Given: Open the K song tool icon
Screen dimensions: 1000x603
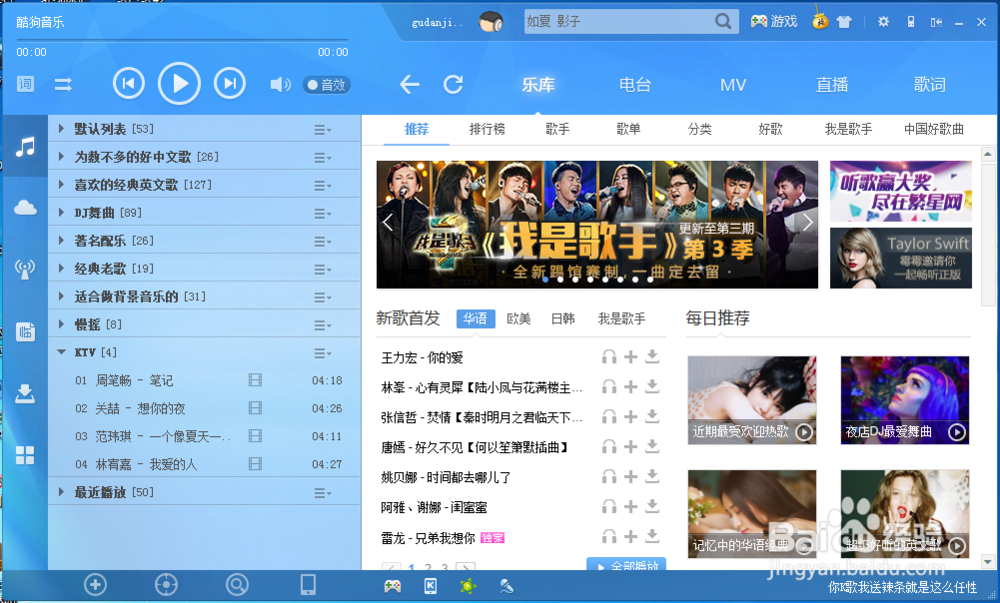Looking at the screenshot, I should pyautogui.click(x=430, y=586).
